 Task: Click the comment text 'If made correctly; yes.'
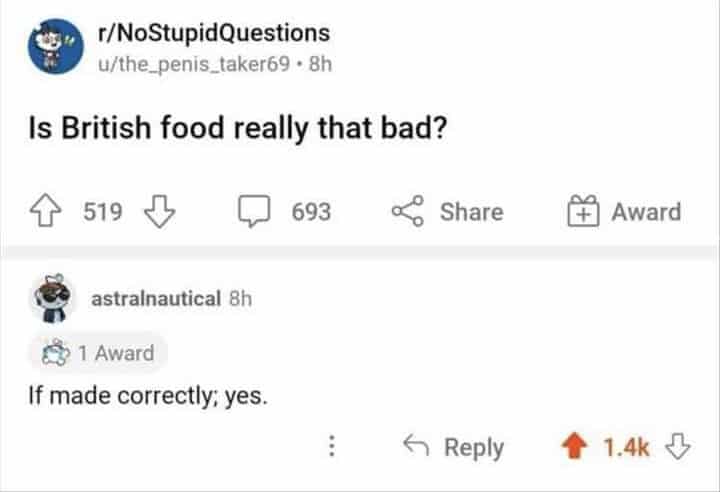click(x=147, y=395)
